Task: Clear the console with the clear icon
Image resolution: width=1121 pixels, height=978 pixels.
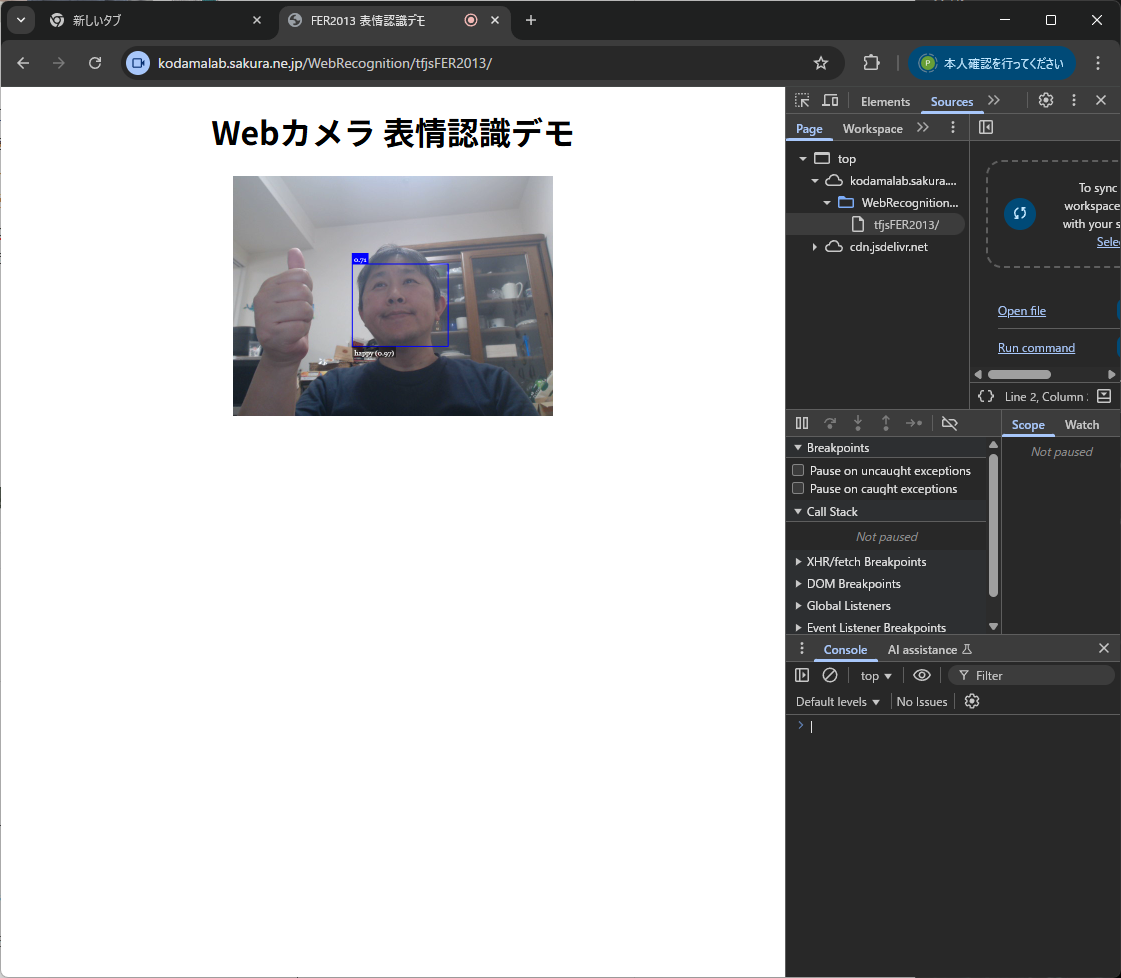Action: 830,675
